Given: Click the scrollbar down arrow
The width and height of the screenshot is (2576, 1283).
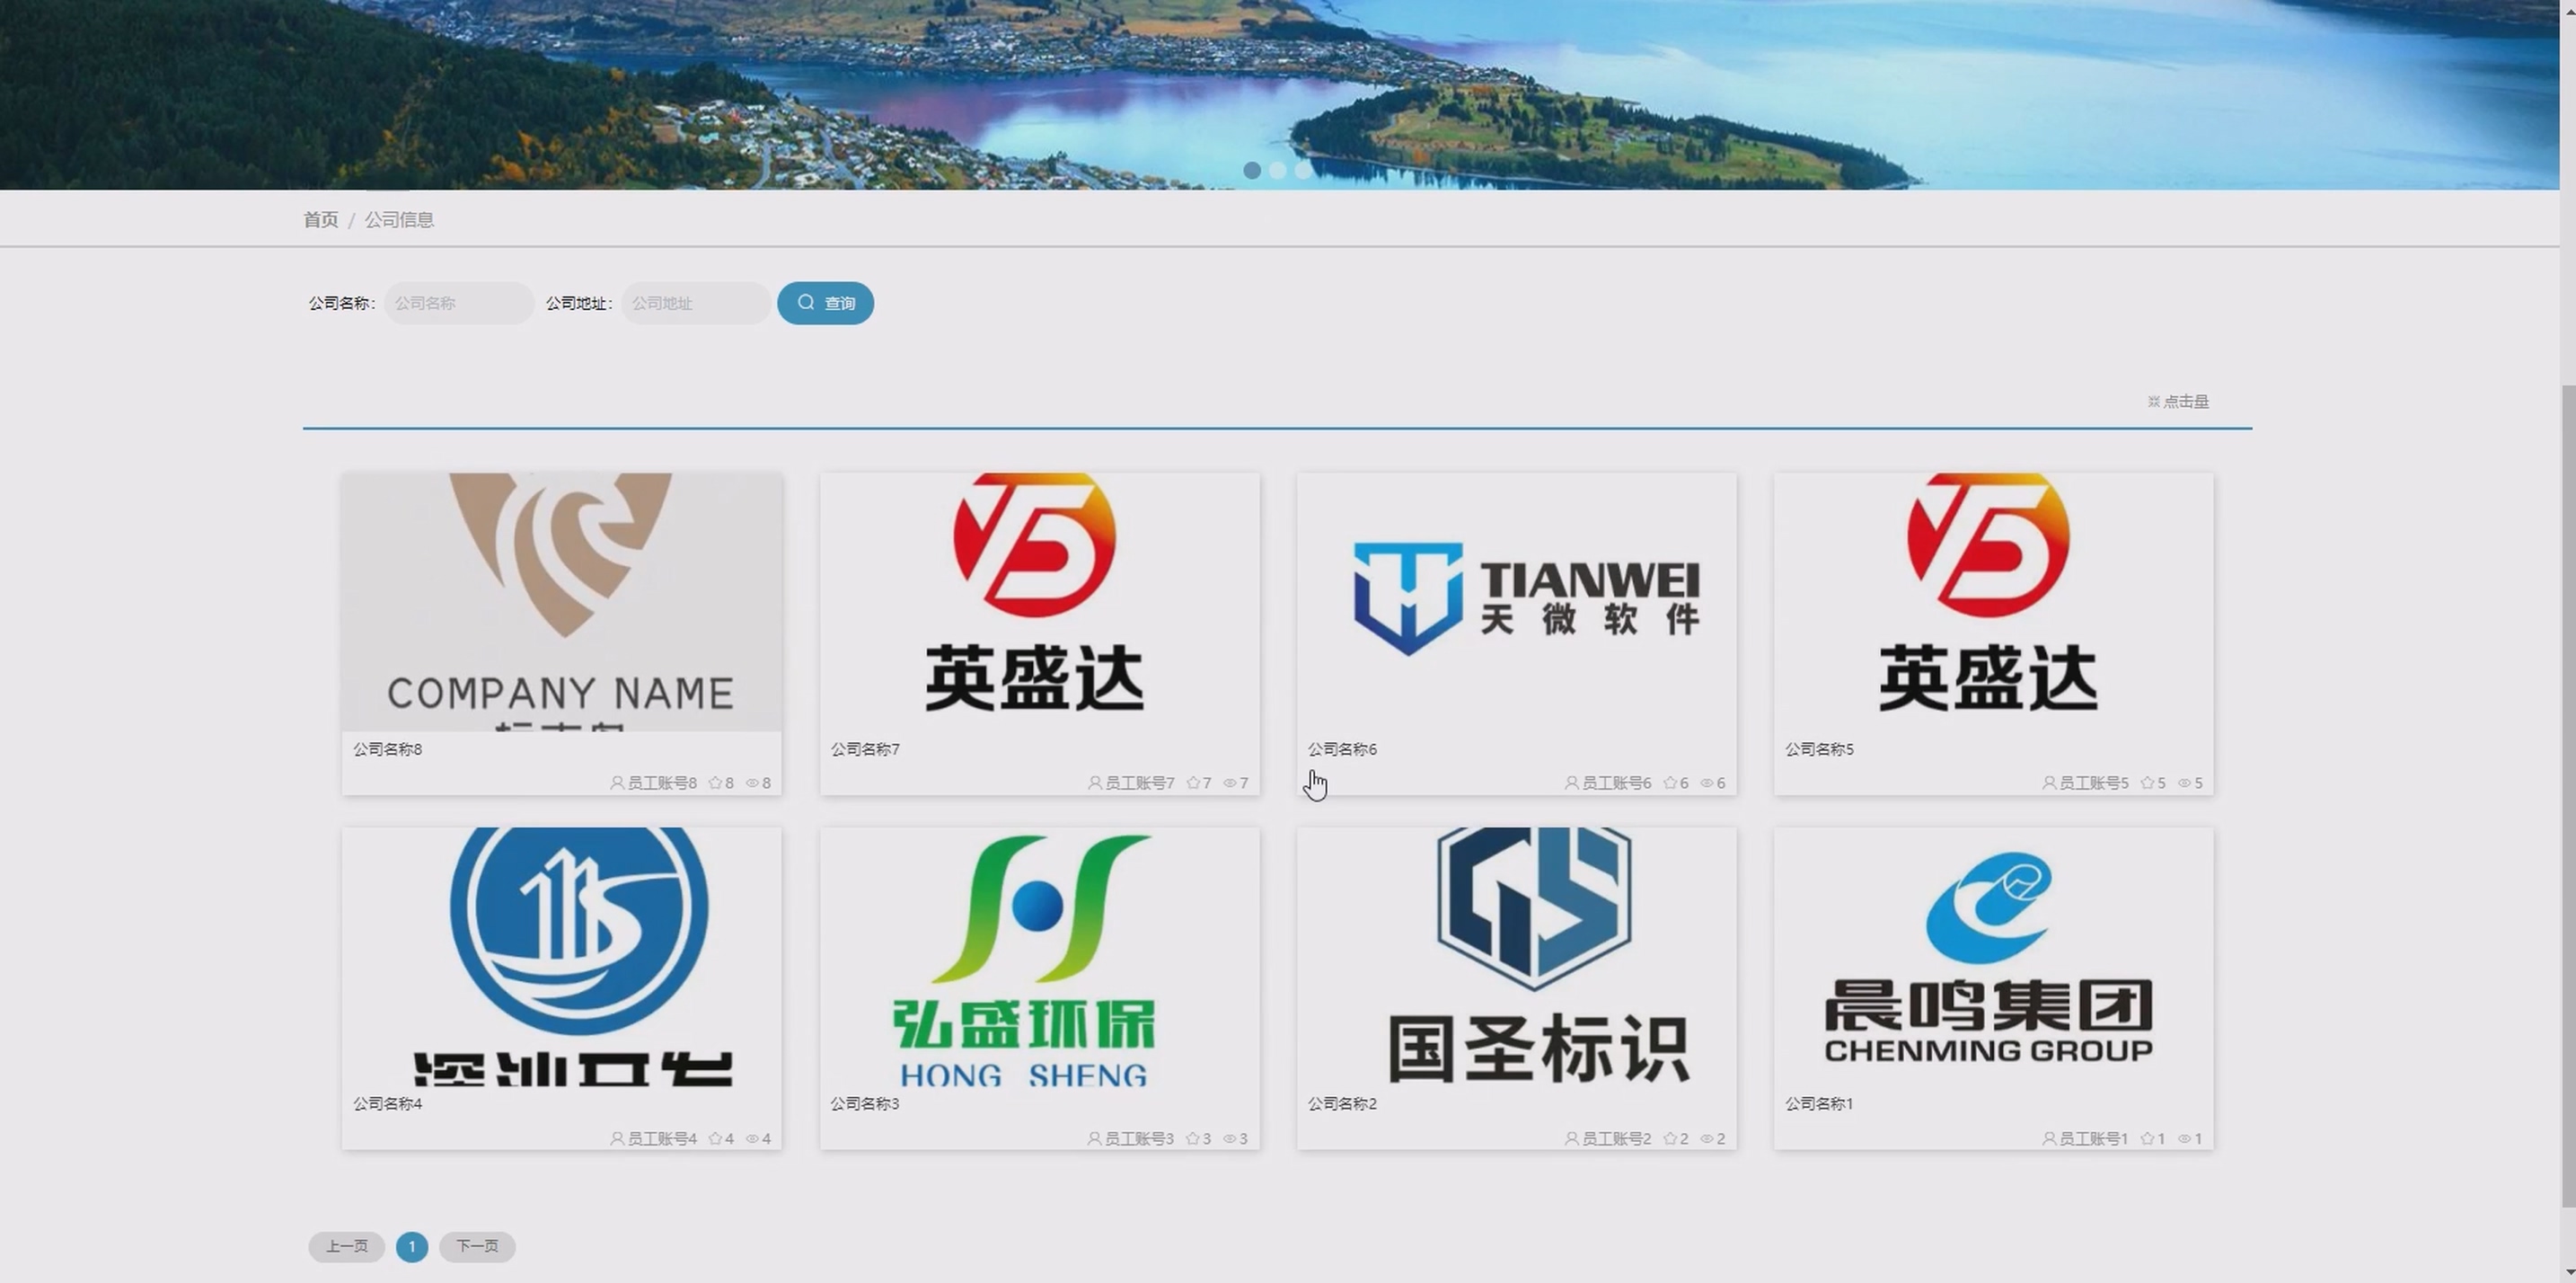Looking at the screenshot, I should [x=2567, y=1273].
